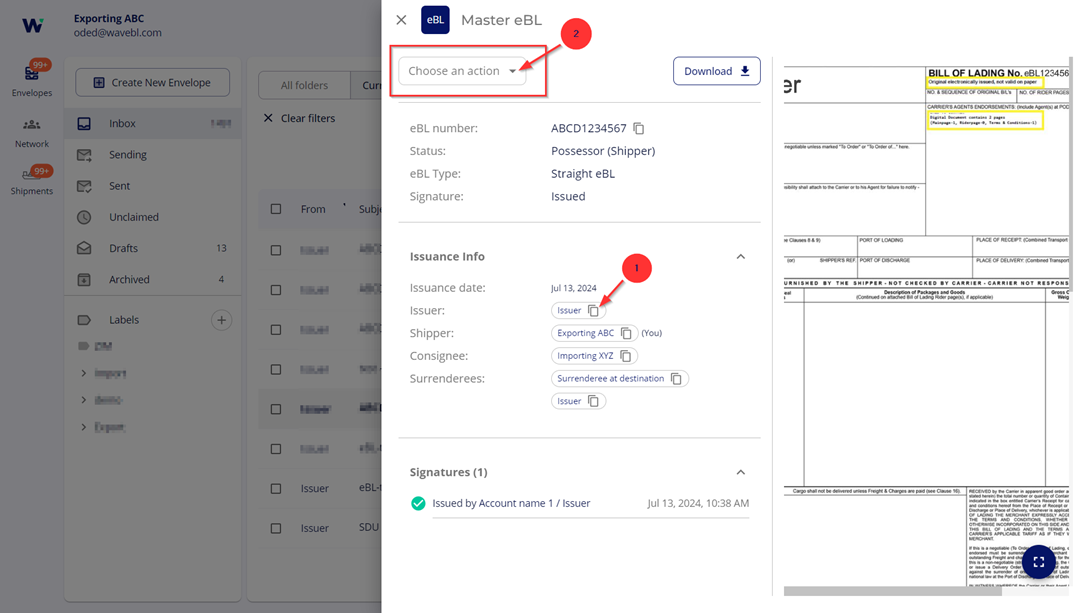The image size is (1090, 613).
Task: Close the Master eBL panel
Action: (401, 20)
